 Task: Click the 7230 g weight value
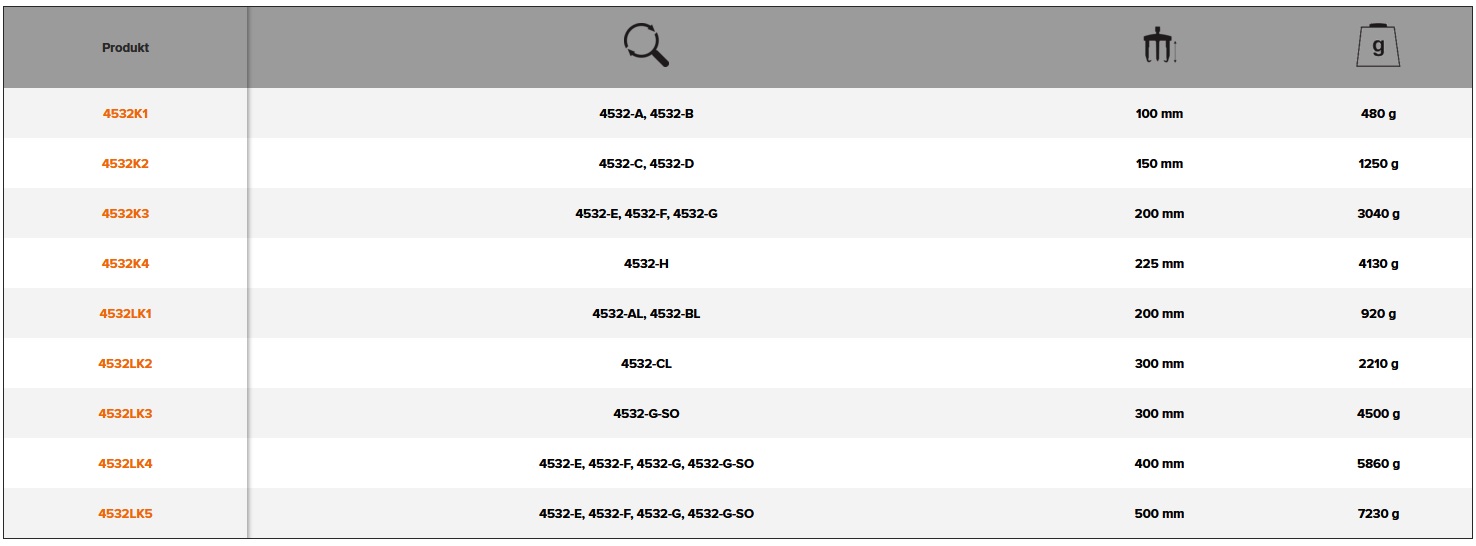coord(1378,514)
